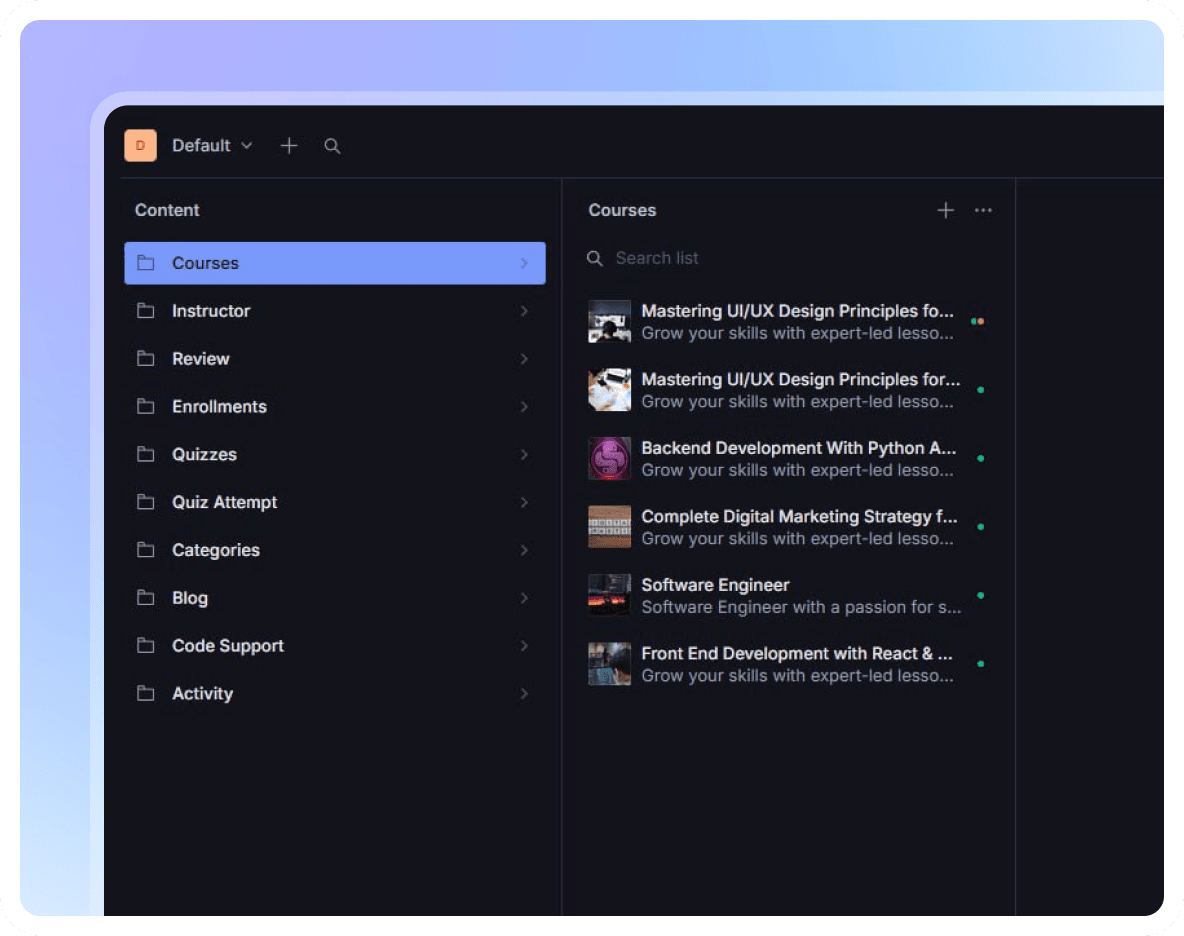Open global search with the magnifier icon
This screenshot has height=936, width=1184.
[332, 145]
